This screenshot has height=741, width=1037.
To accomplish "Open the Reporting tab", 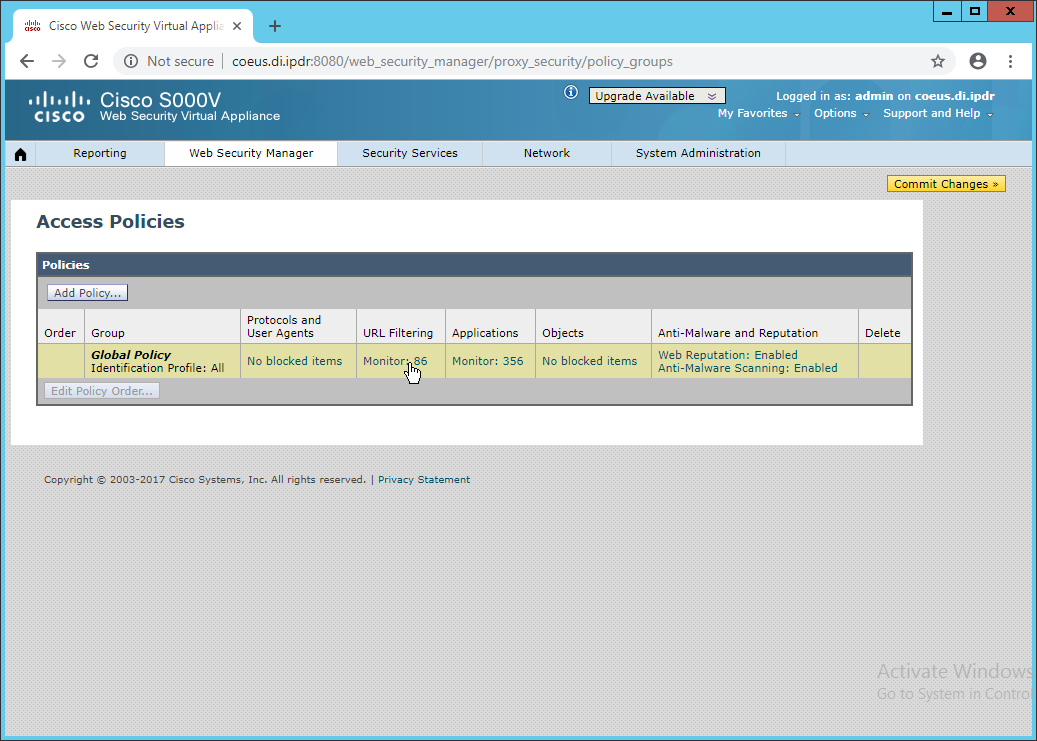I will click(100, 153).
